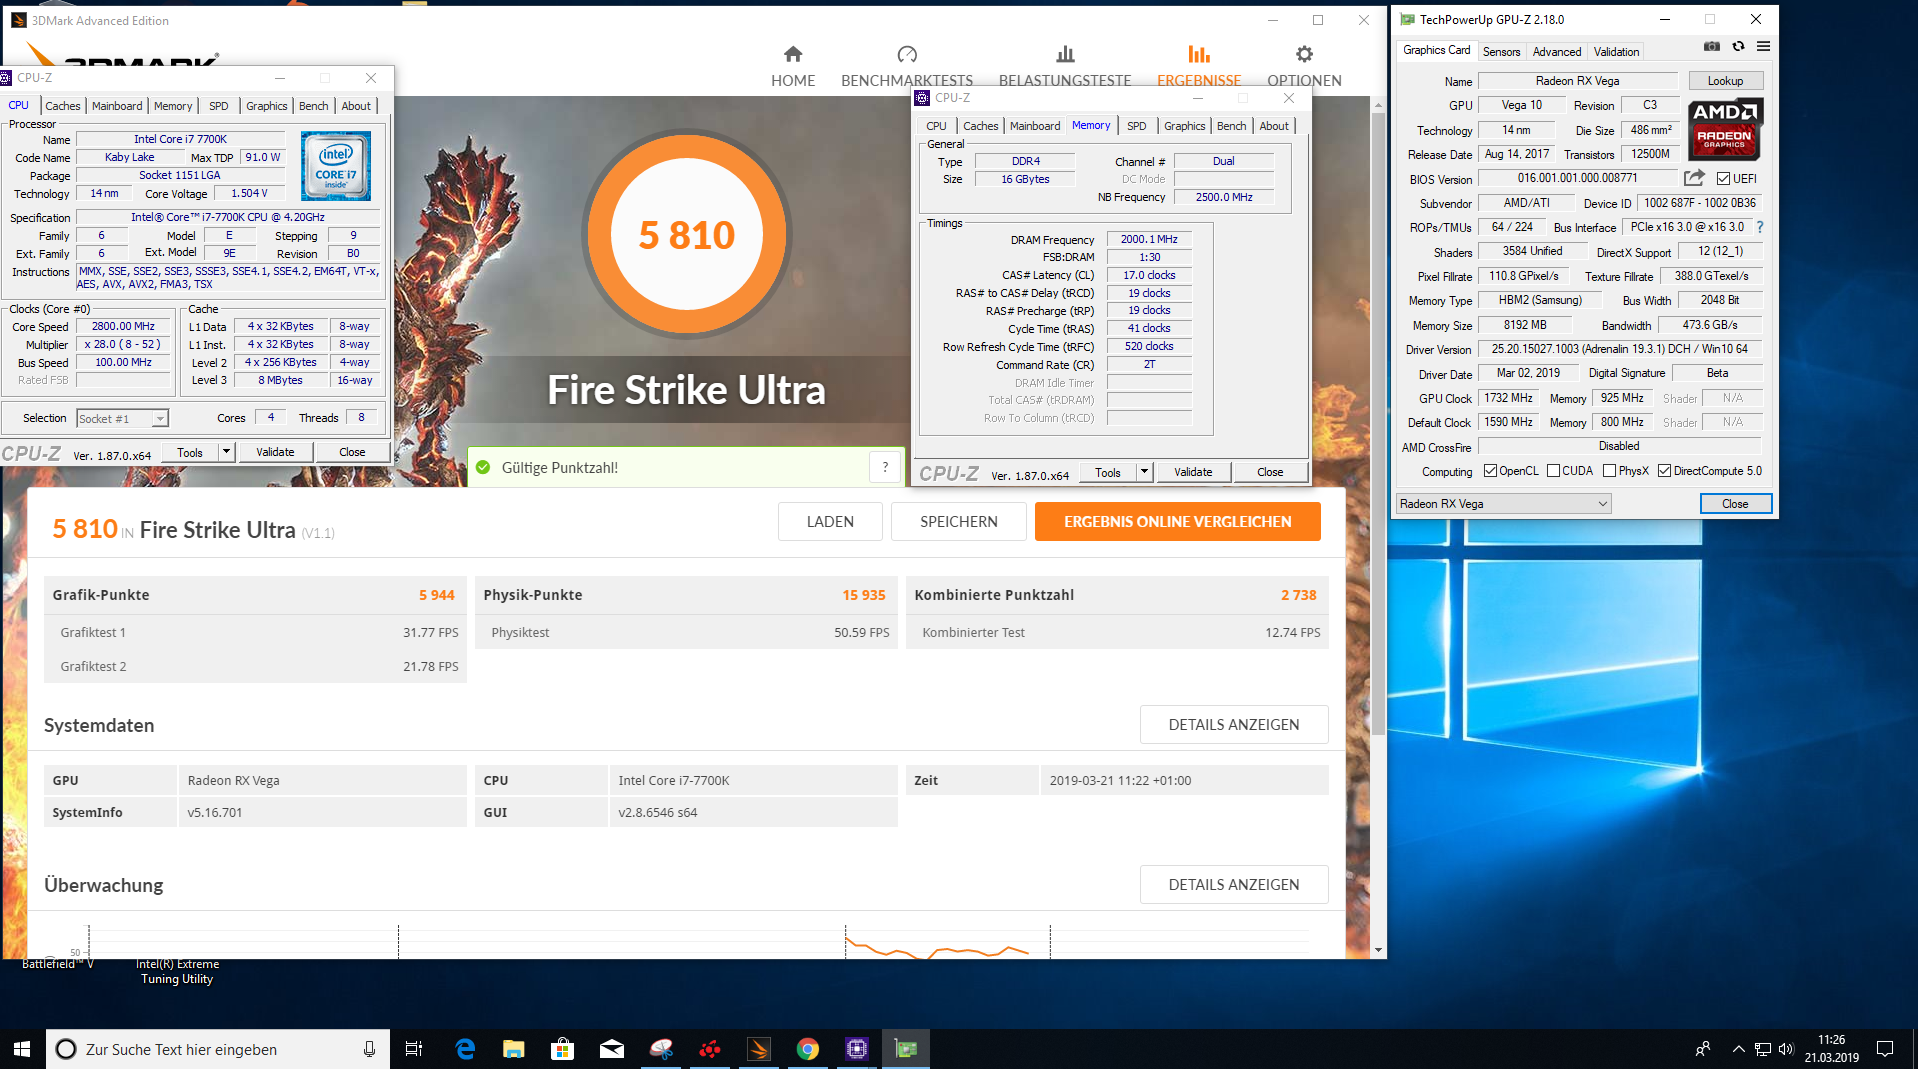Screen dimensions: 1918x1069
Task: Click the Grafik-Punkte value 5 944
Action: click(x=437, y=595)
